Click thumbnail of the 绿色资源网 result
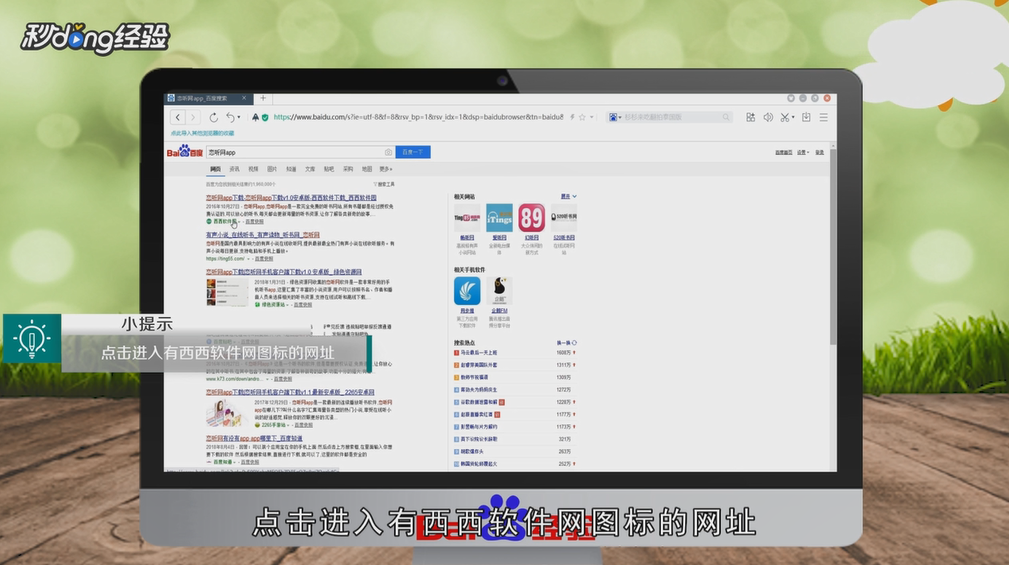The image size is (1009, 565). 227,292
